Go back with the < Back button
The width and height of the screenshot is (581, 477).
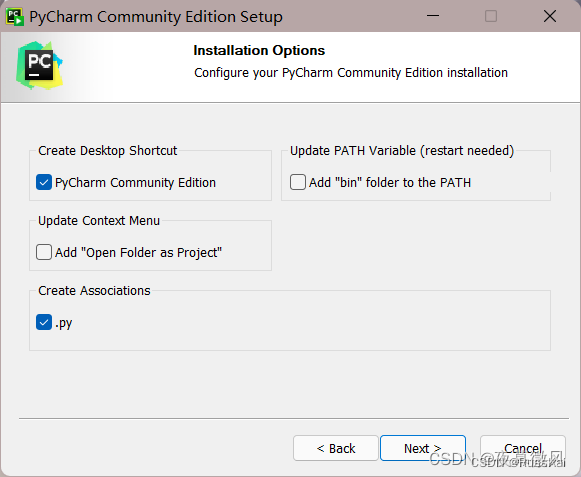click(x=336, y=448)
